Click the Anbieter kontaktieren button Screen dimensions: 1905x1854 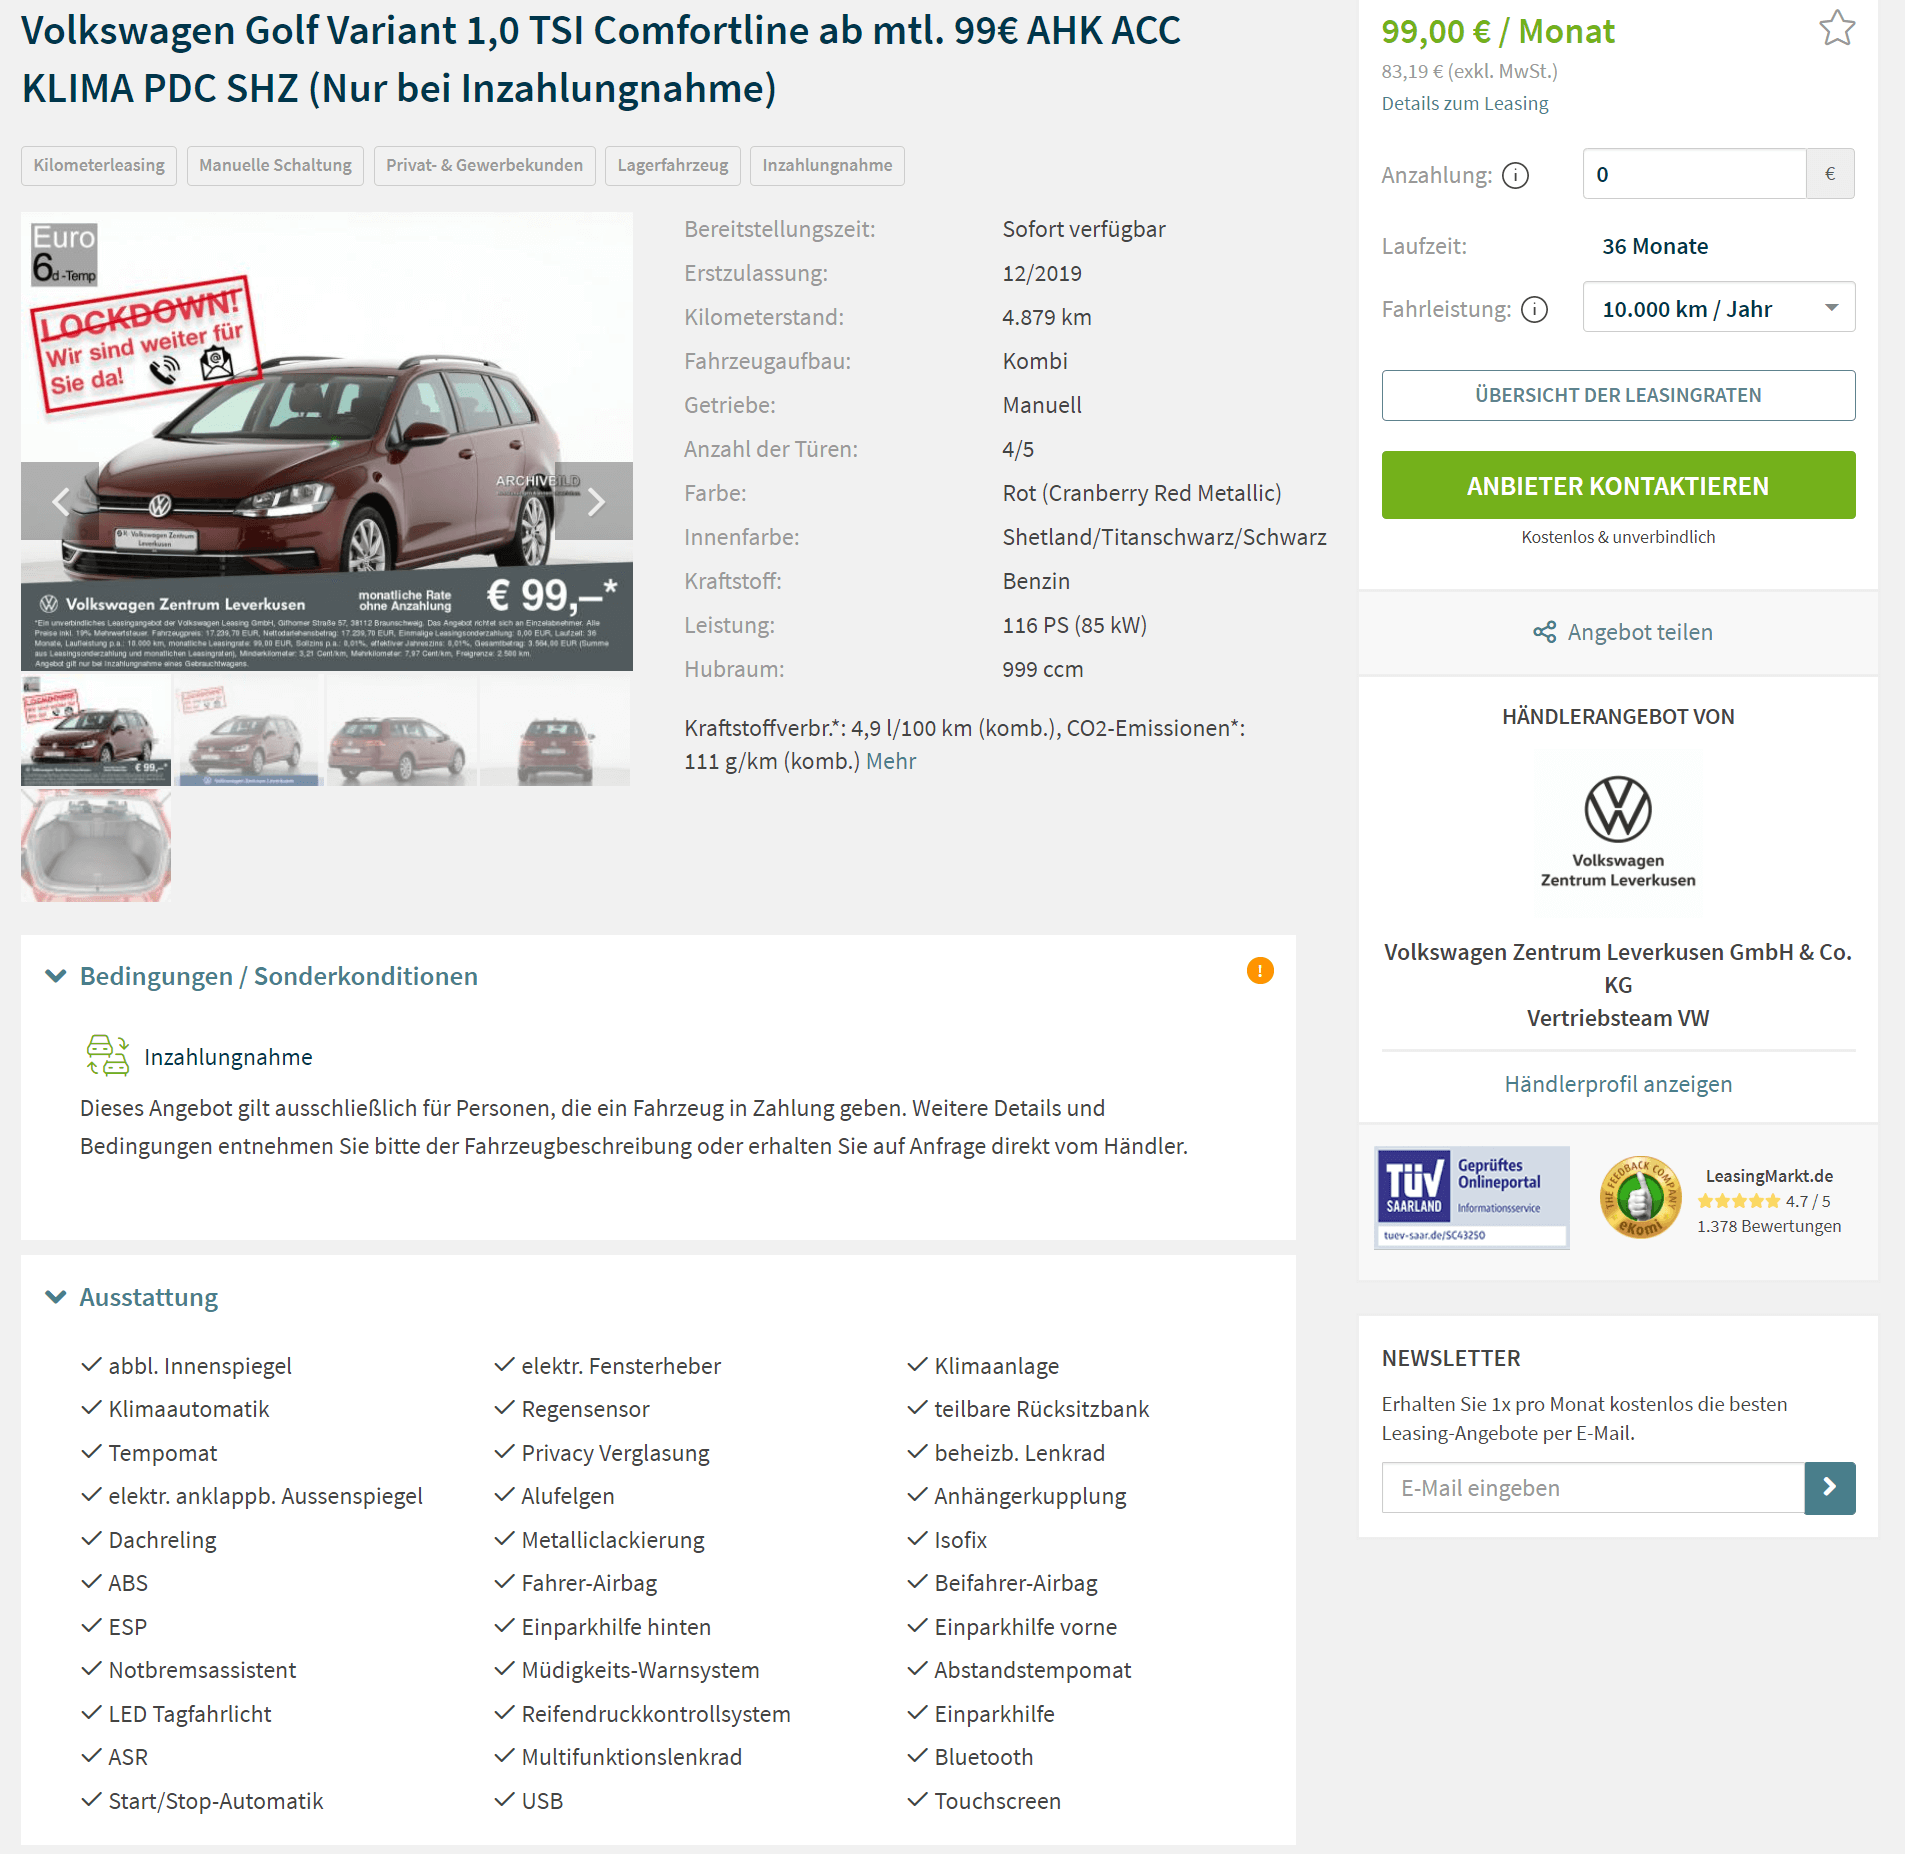tap(1617, 485)
